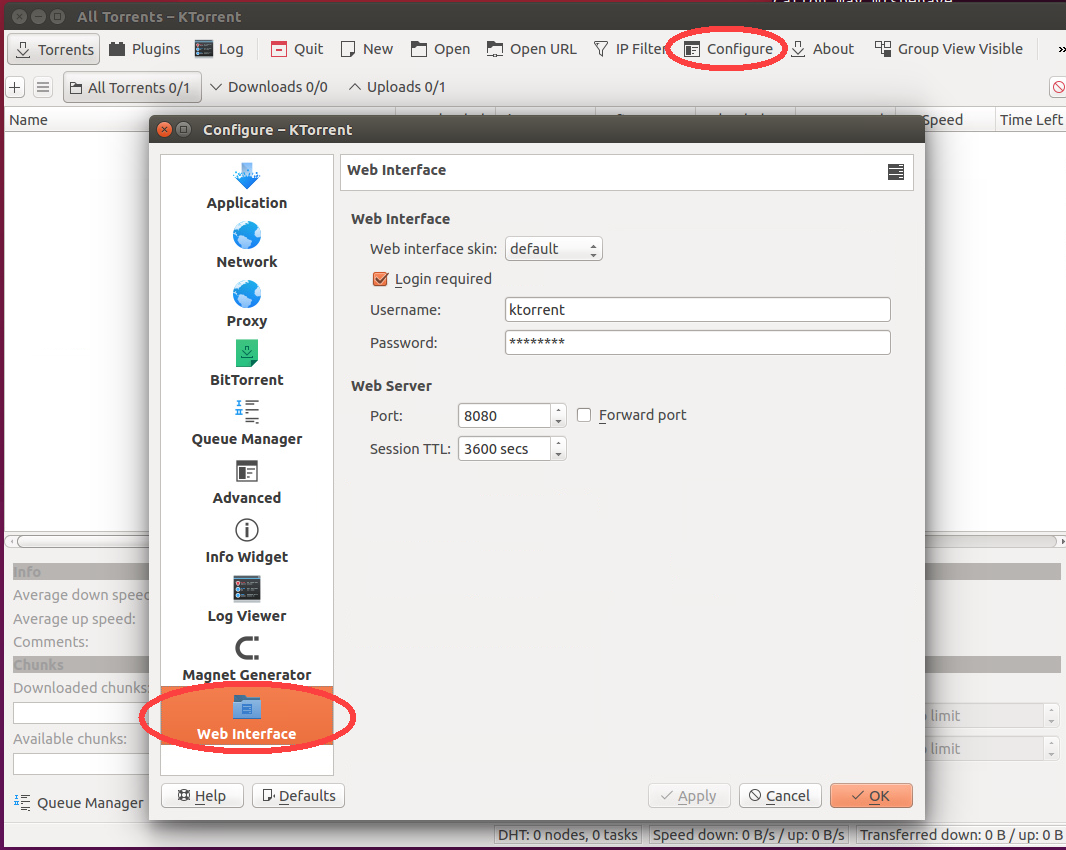
Task: Click Torrents in main toolbar
Action: [54, 49]
